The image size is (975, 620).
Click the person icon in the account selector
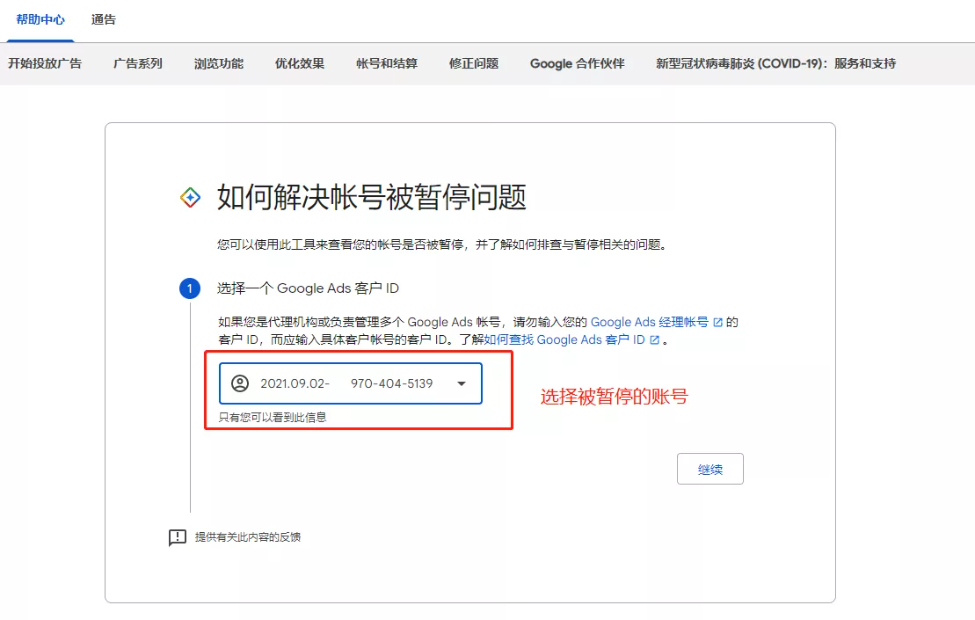pyautogui.click(x=240, y=383)
